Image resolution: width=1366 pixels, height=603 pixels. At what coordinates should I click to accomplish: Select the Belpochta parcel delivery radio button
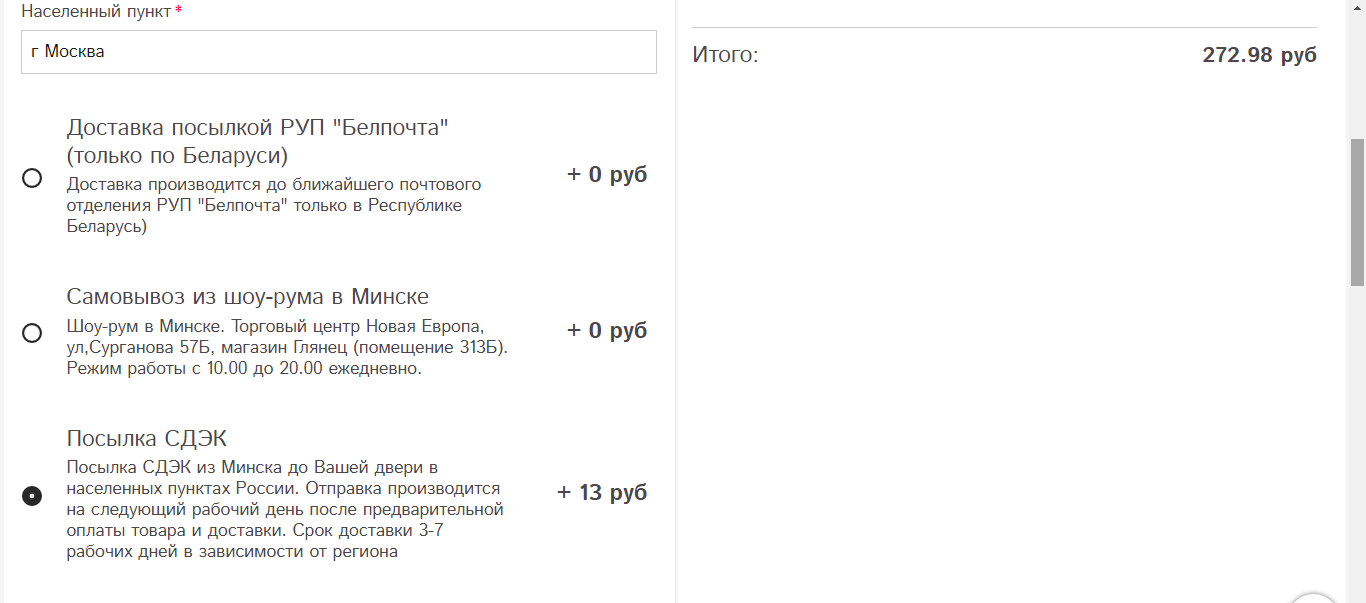click(32, 178)
